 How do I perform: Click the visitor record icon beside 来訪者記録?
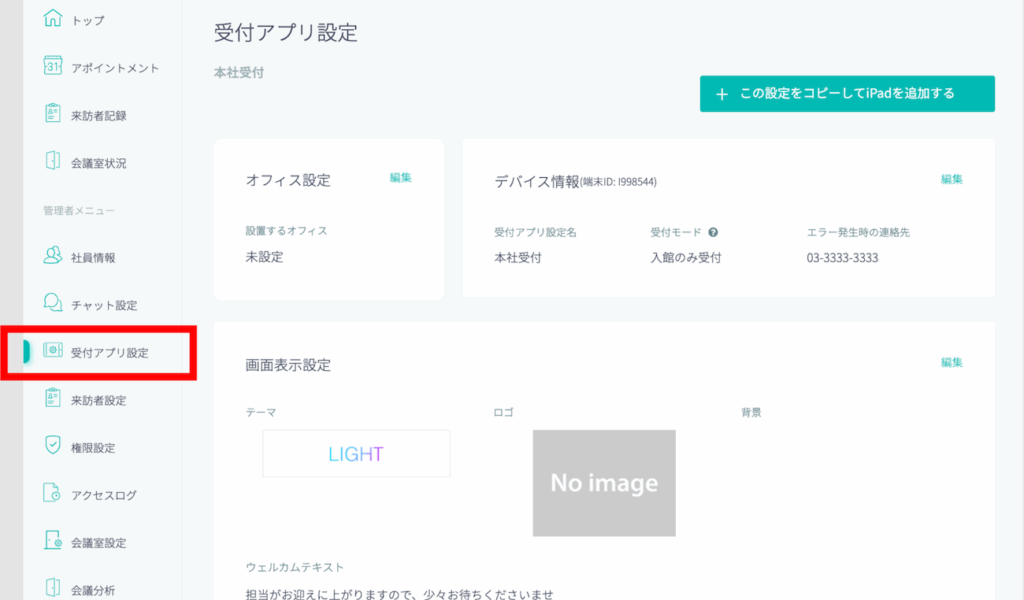tap(54, 114)
